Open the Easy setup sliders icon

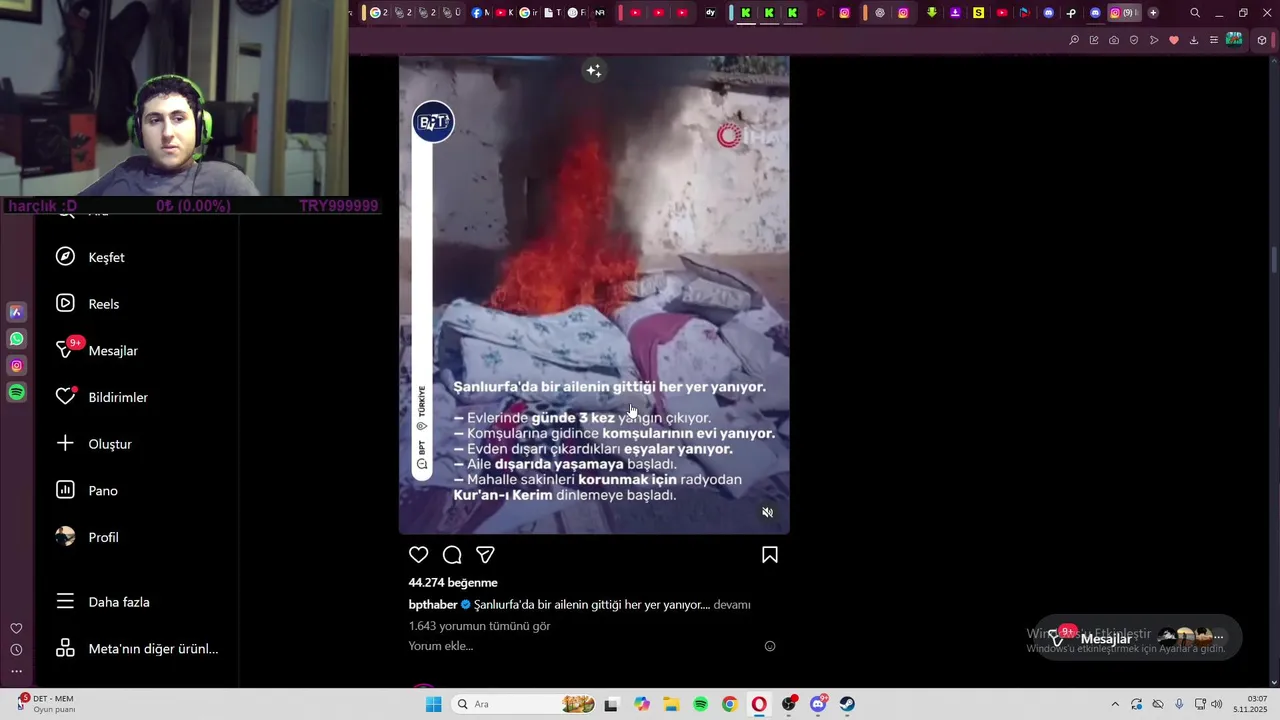1214,40
